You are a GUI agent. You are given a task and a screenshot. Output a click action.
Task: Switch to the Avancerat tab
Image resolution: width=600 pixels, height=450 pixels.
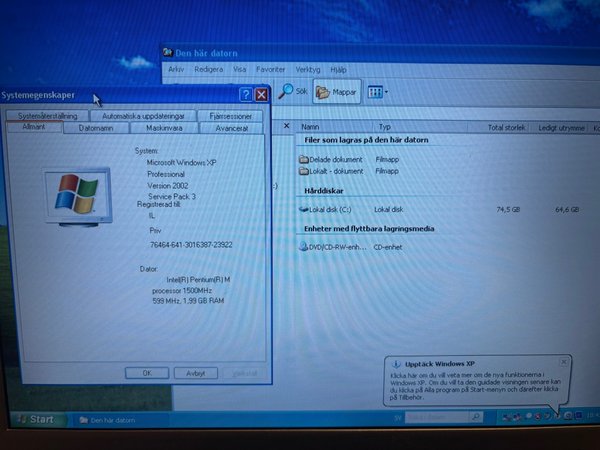pos(231,128)
